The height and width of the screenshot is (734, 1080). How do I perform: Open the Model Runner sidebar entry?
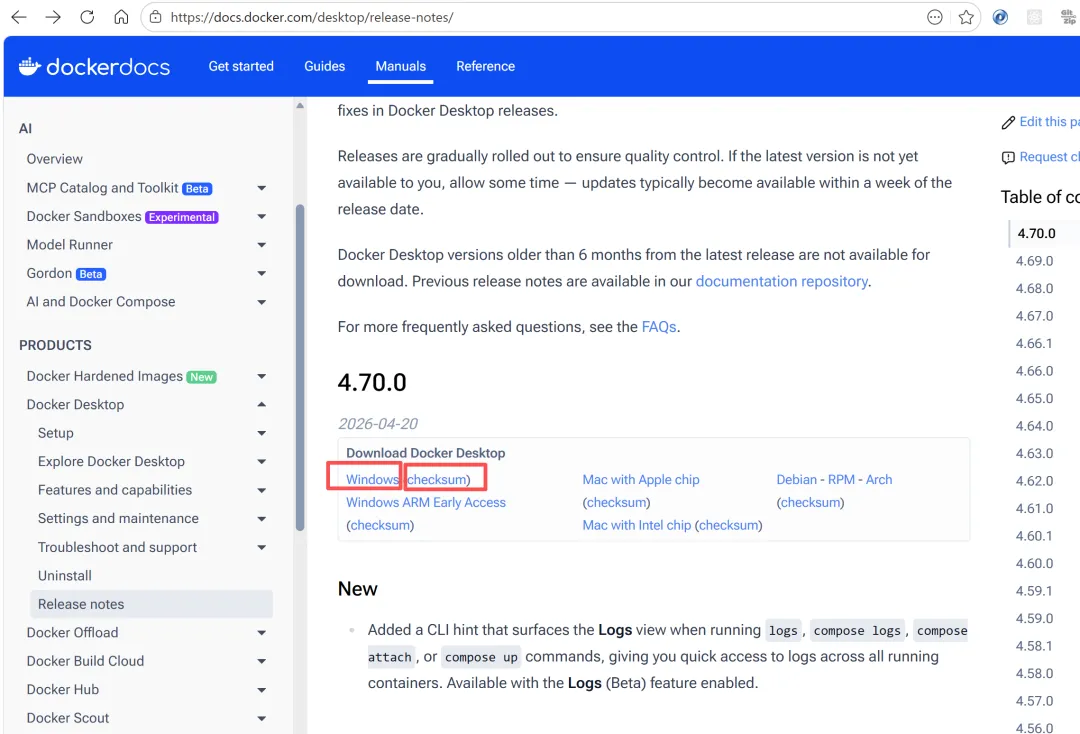click(70, 244)
